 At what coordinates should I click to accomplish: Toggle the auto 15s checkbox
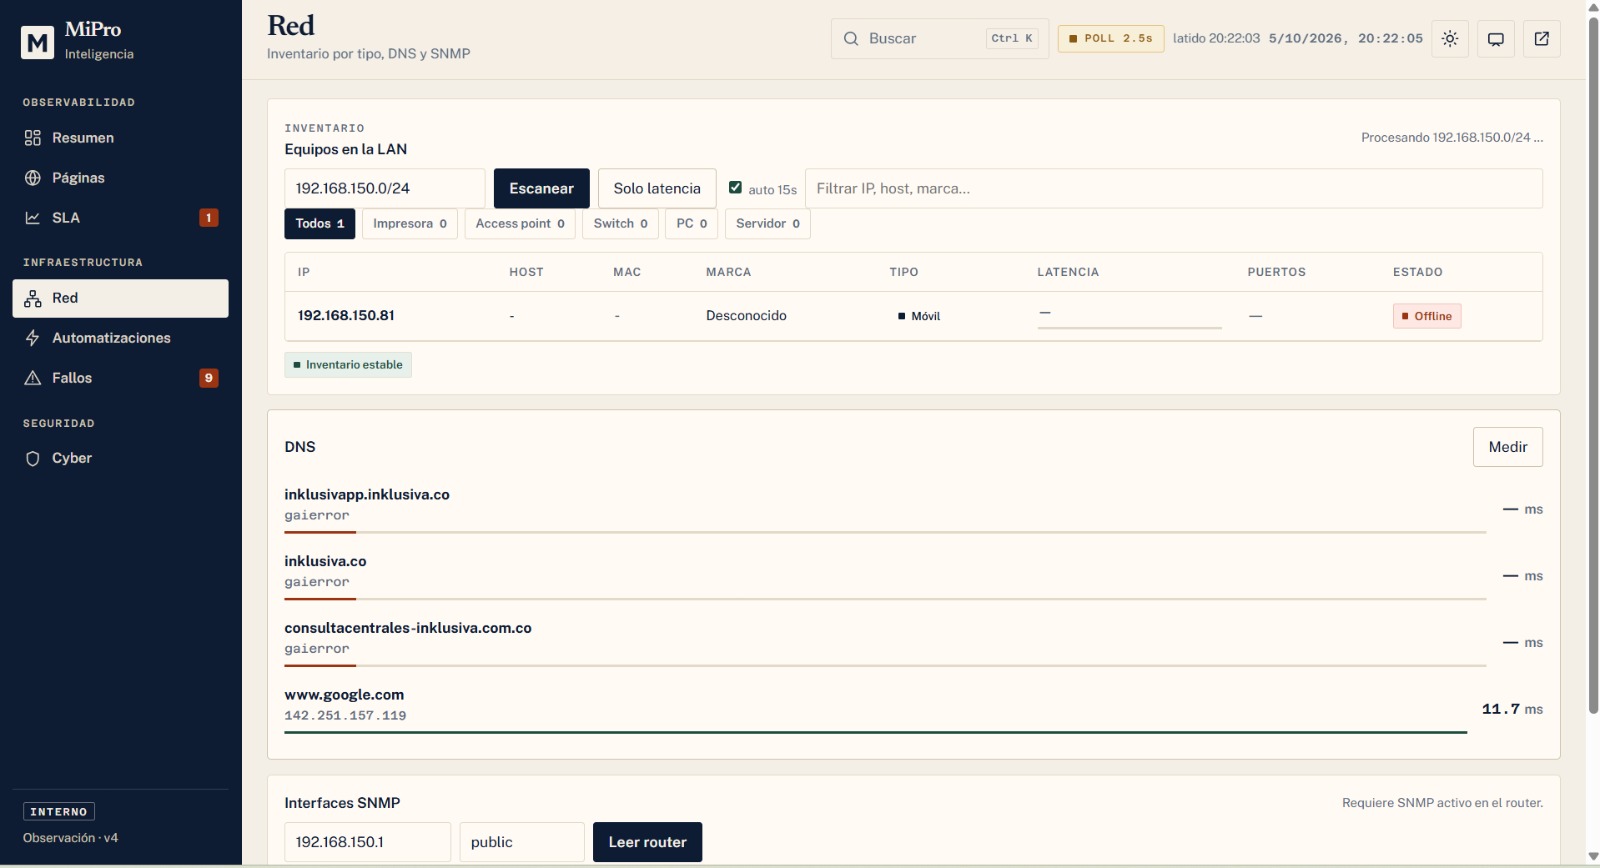click(735, 187)
